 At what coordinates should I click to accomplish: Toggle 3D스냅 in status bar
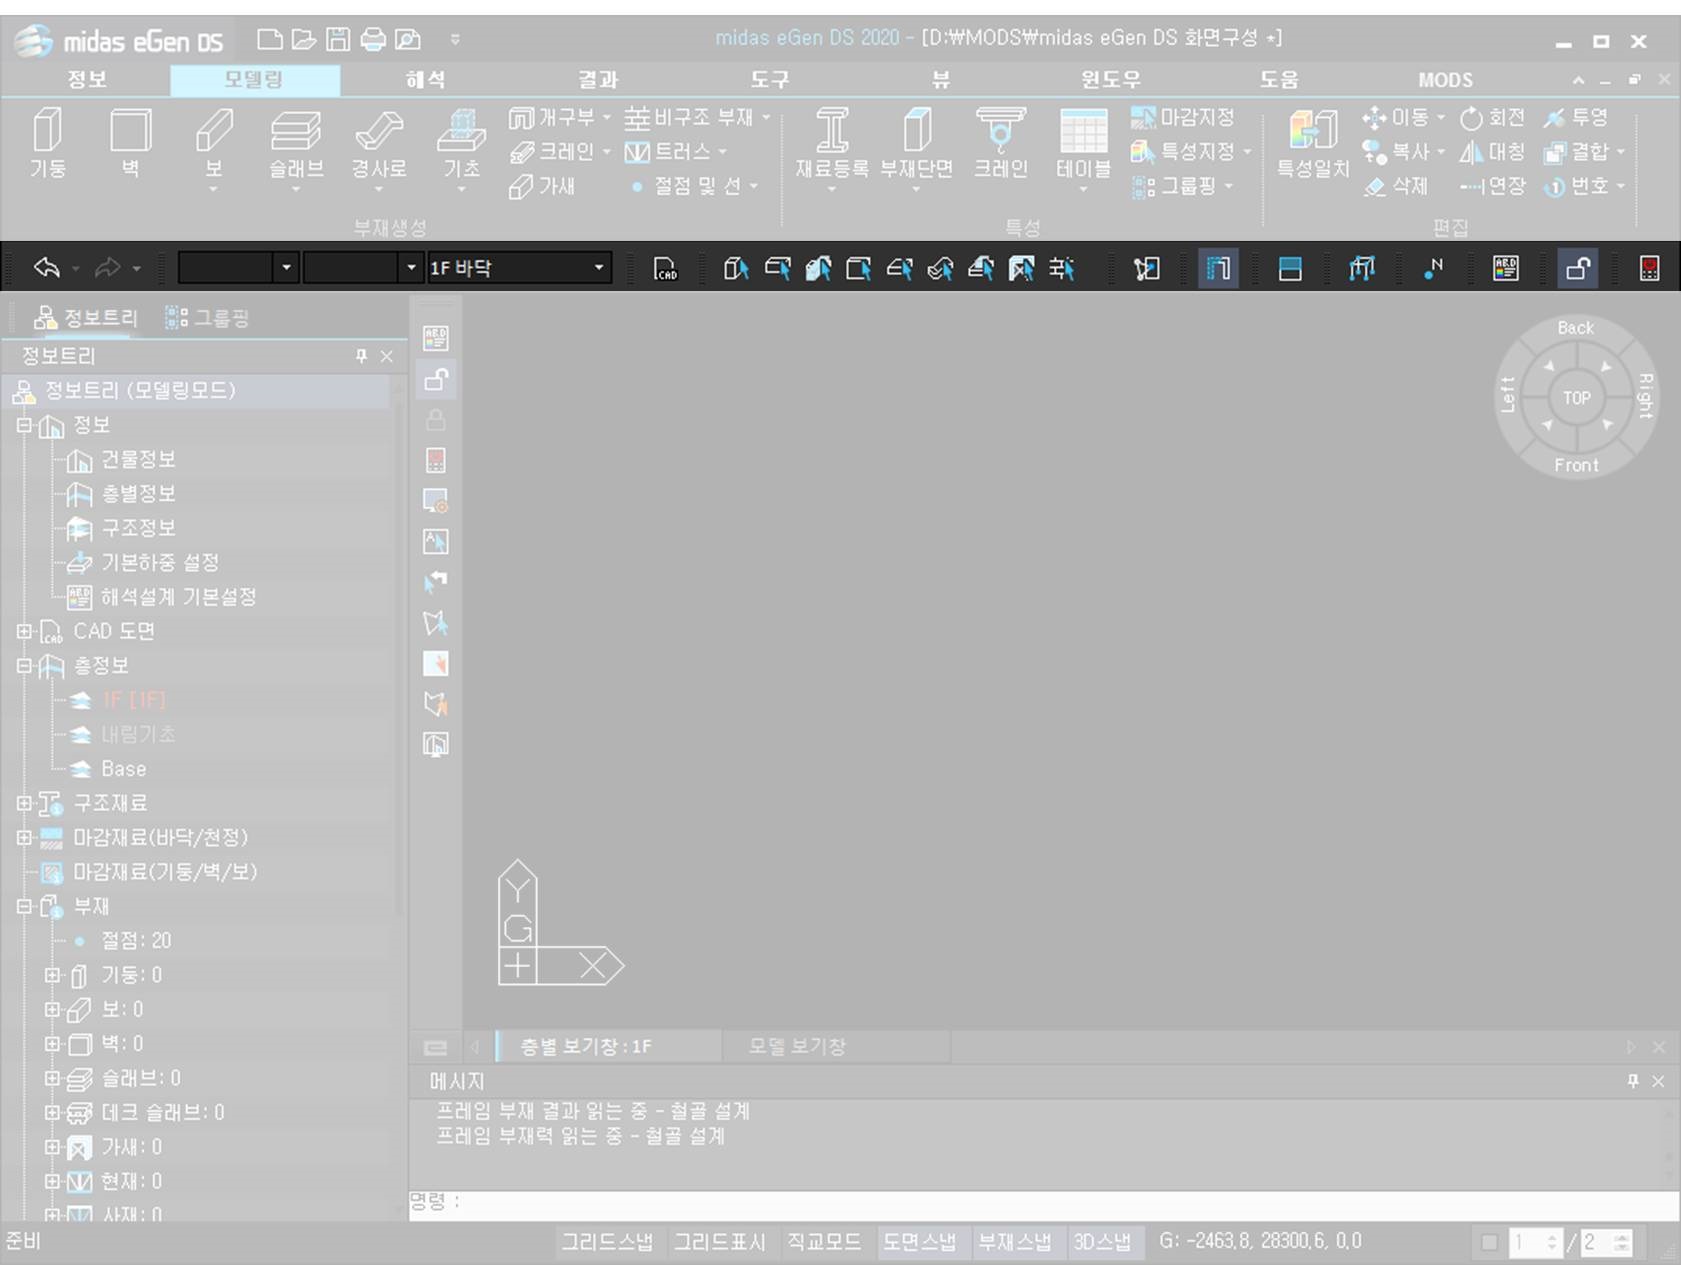coord(1103,1242)
